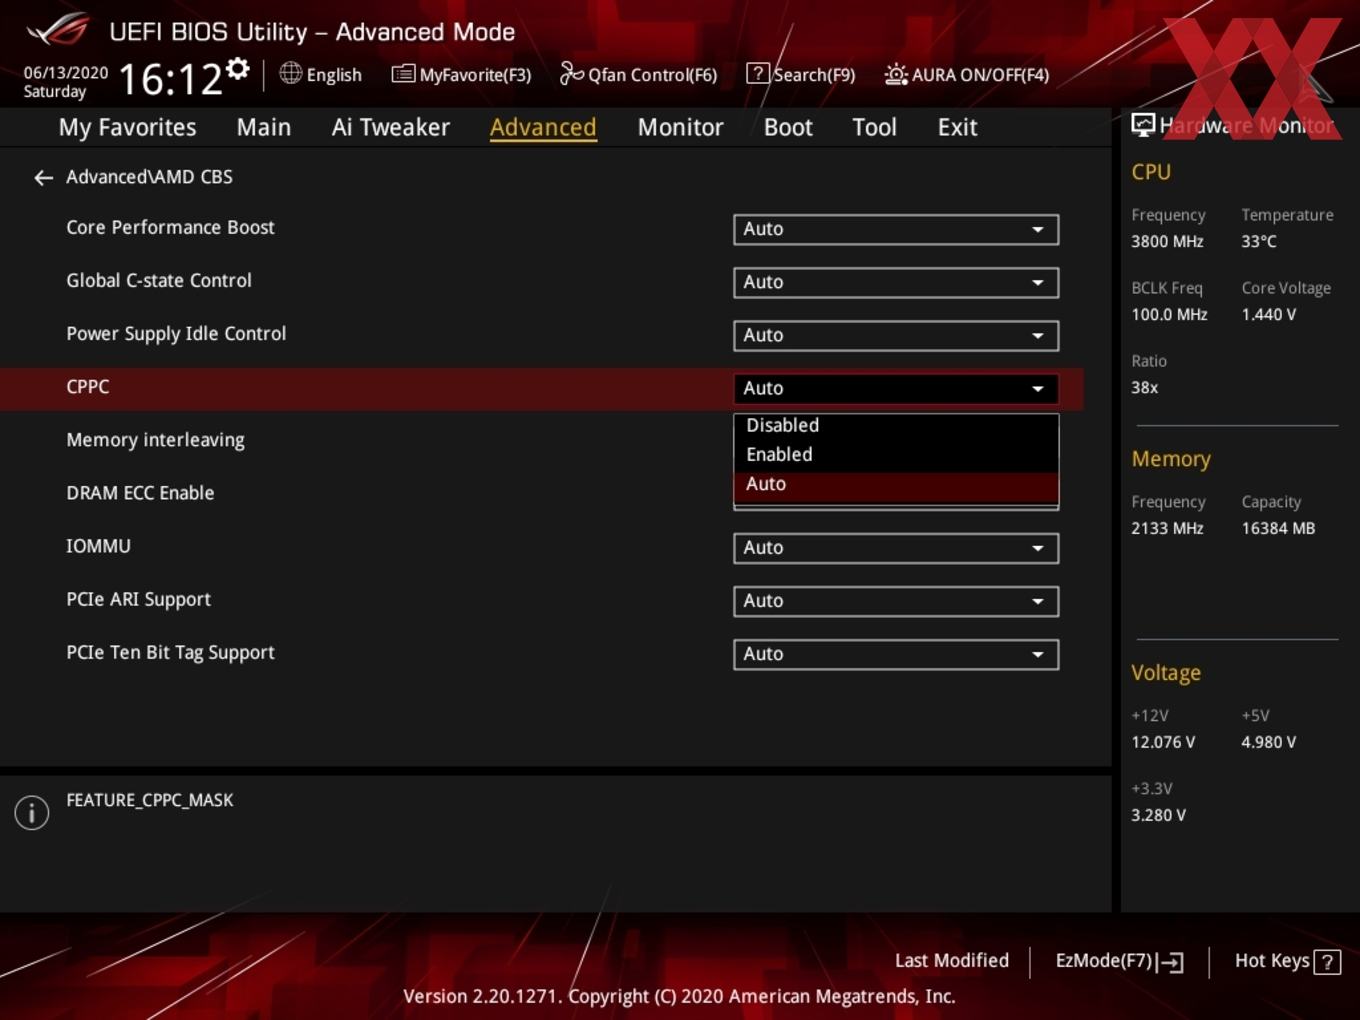Screen dimensions: 1360x1020
Task: Select the Memory interleaving label
Action: [x=155, y=440]
